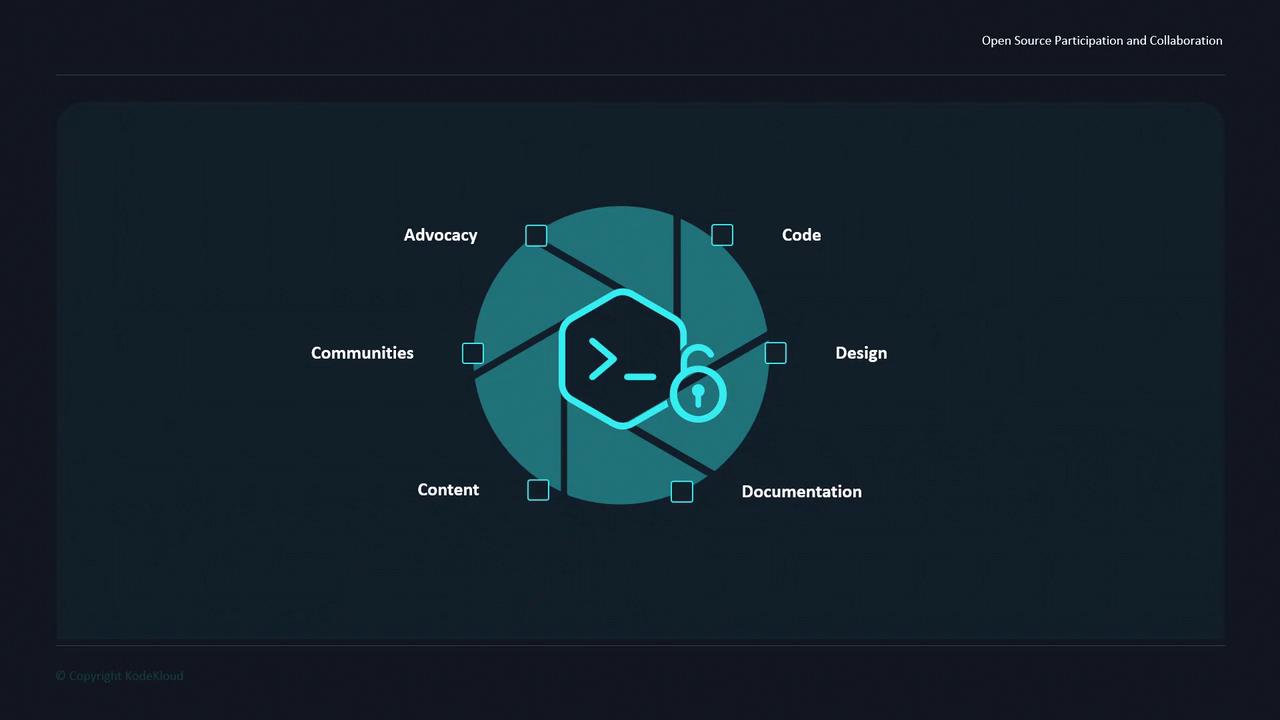The width and height of the screenshot is (1280, 720).
Task: Enable the Documentation checkbox
Action: coord(682,491)
